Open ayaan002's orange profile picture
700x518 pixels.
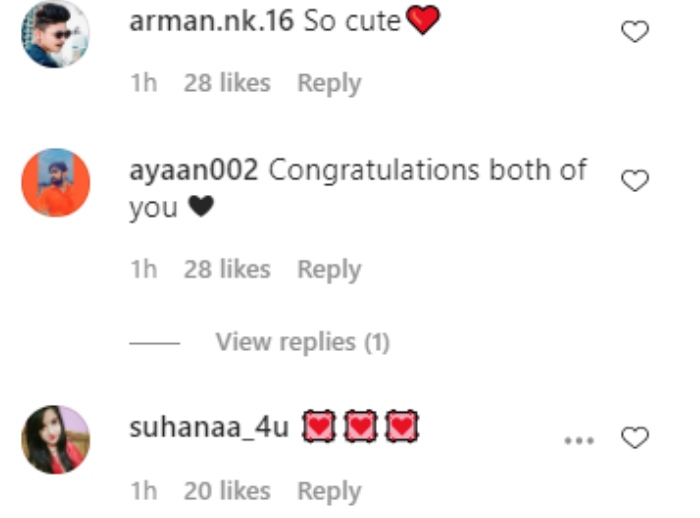click(56, 183)
